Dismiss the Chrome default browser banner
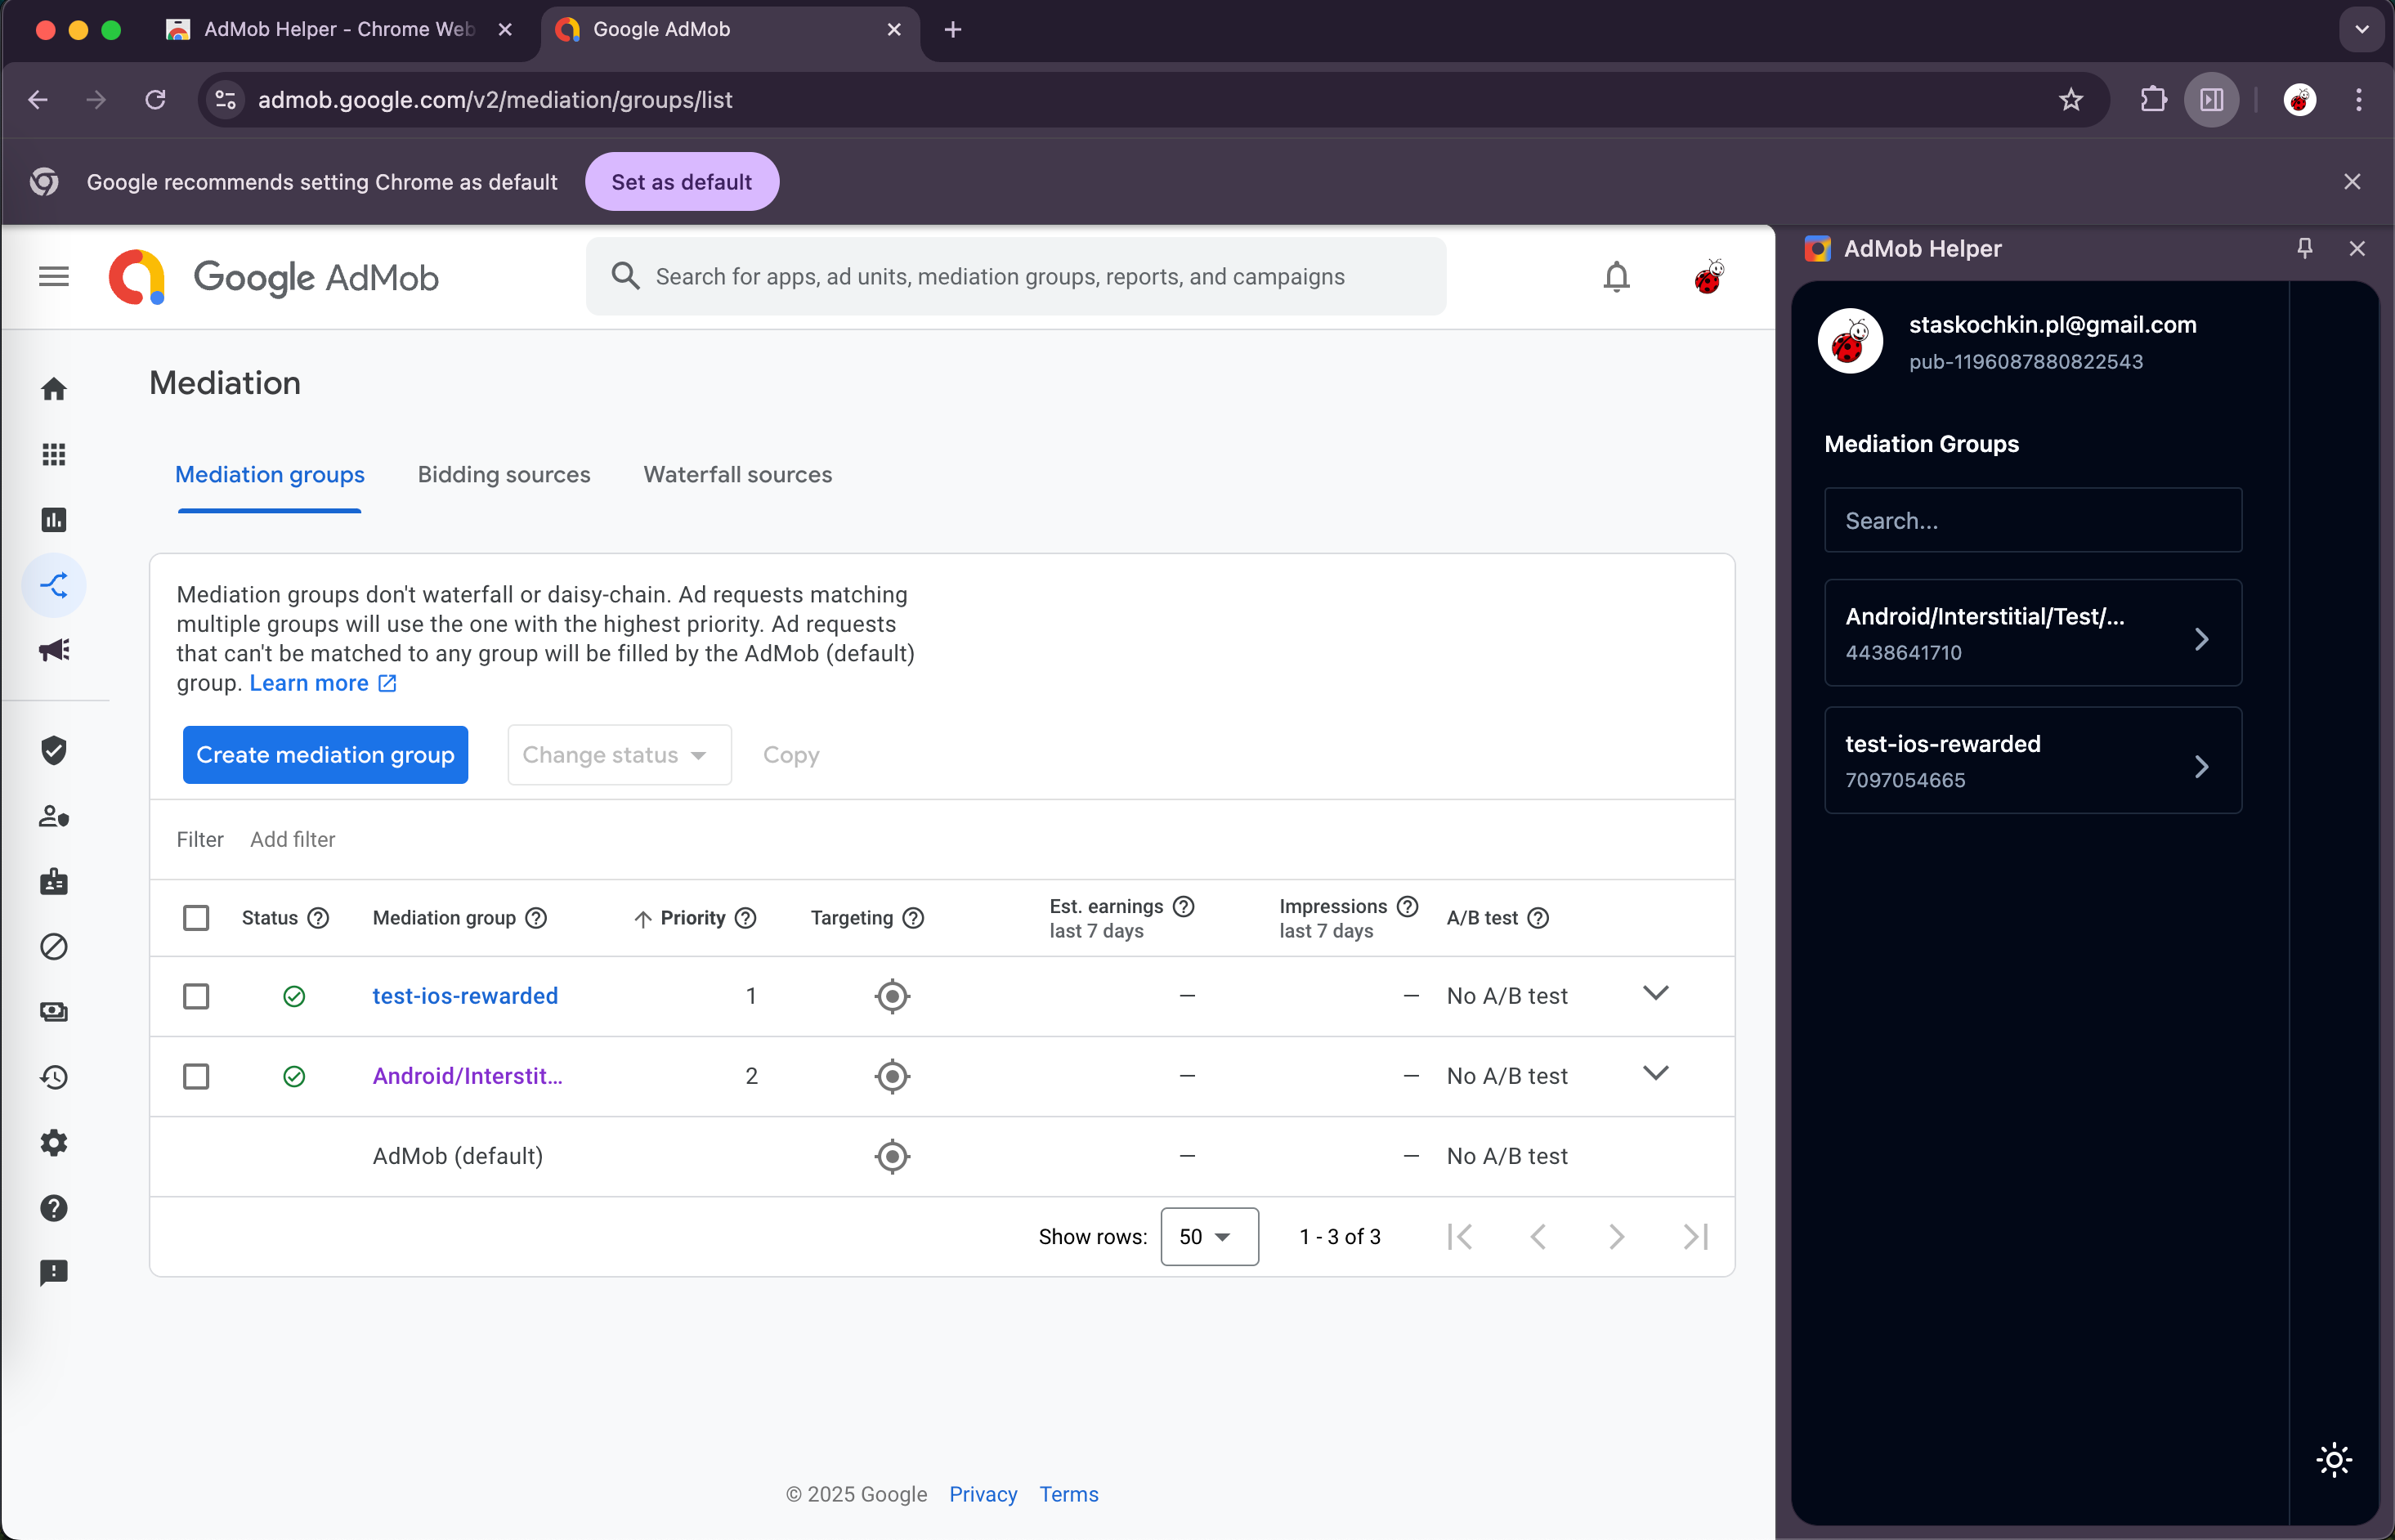2395x1540 pixels. pyautogui.click(x=2352, y=182)
